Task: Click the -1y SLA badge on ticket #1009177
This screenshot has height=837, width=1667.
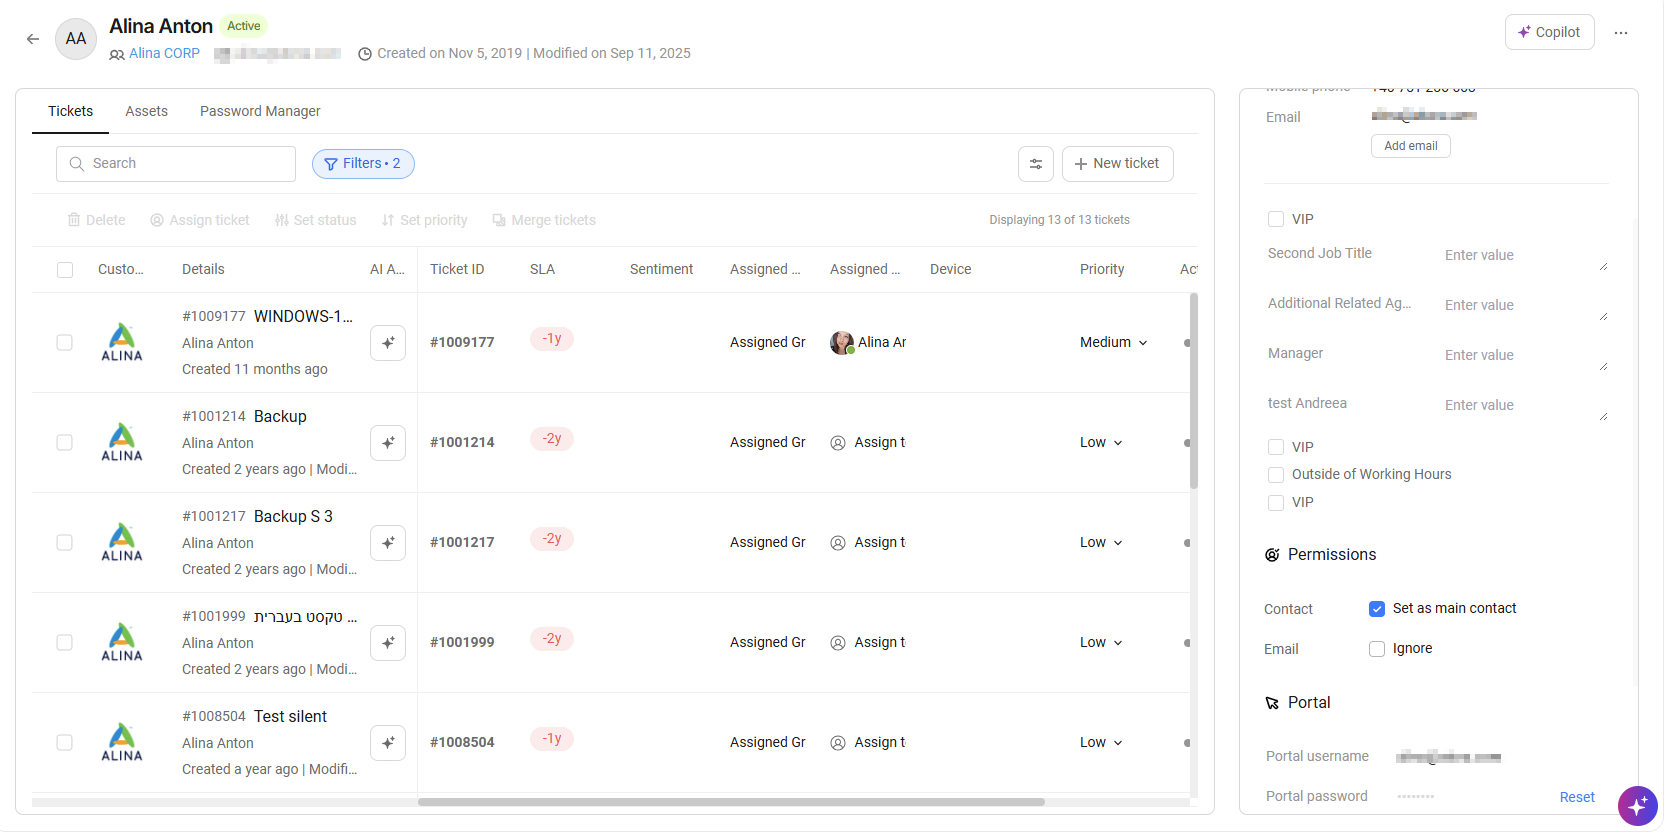Action: (552, 339)
